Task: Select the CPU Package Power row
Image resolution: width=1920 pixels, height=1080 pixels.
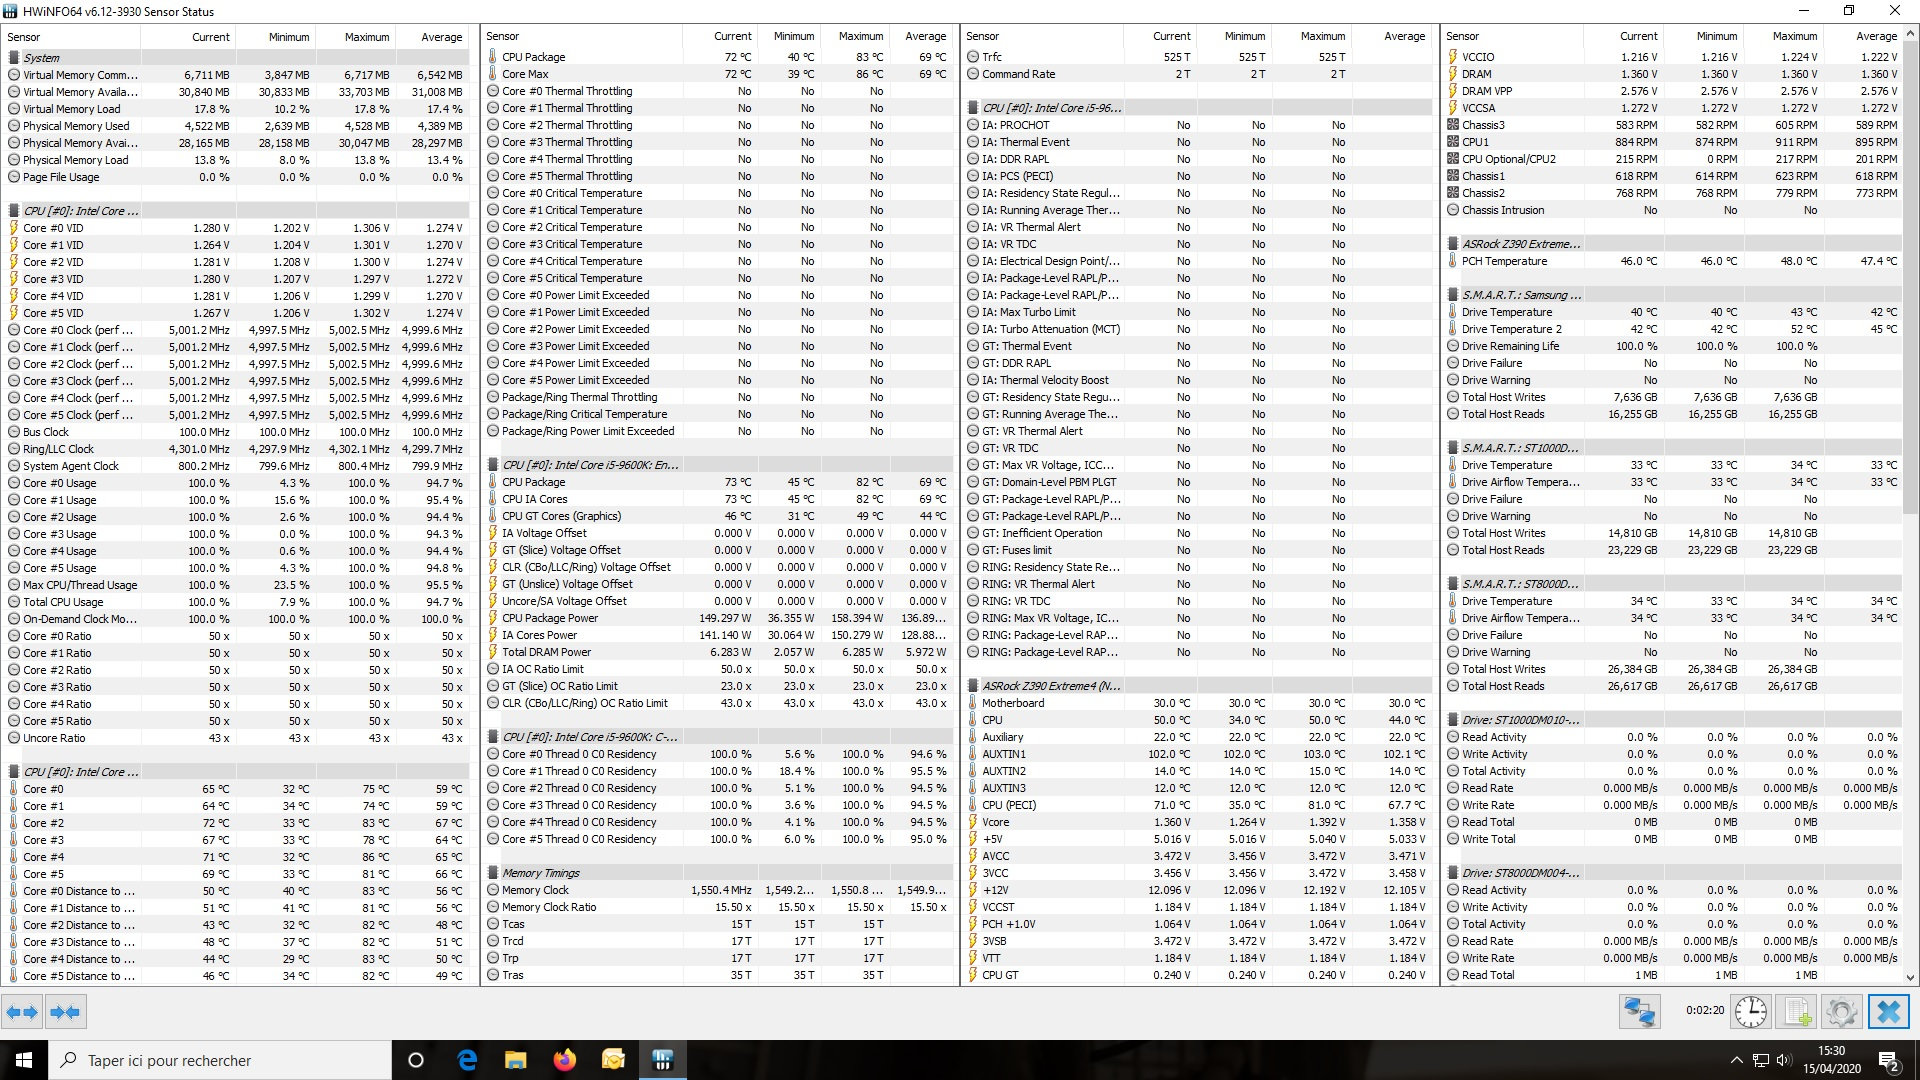Action: [x=550, y=618]
